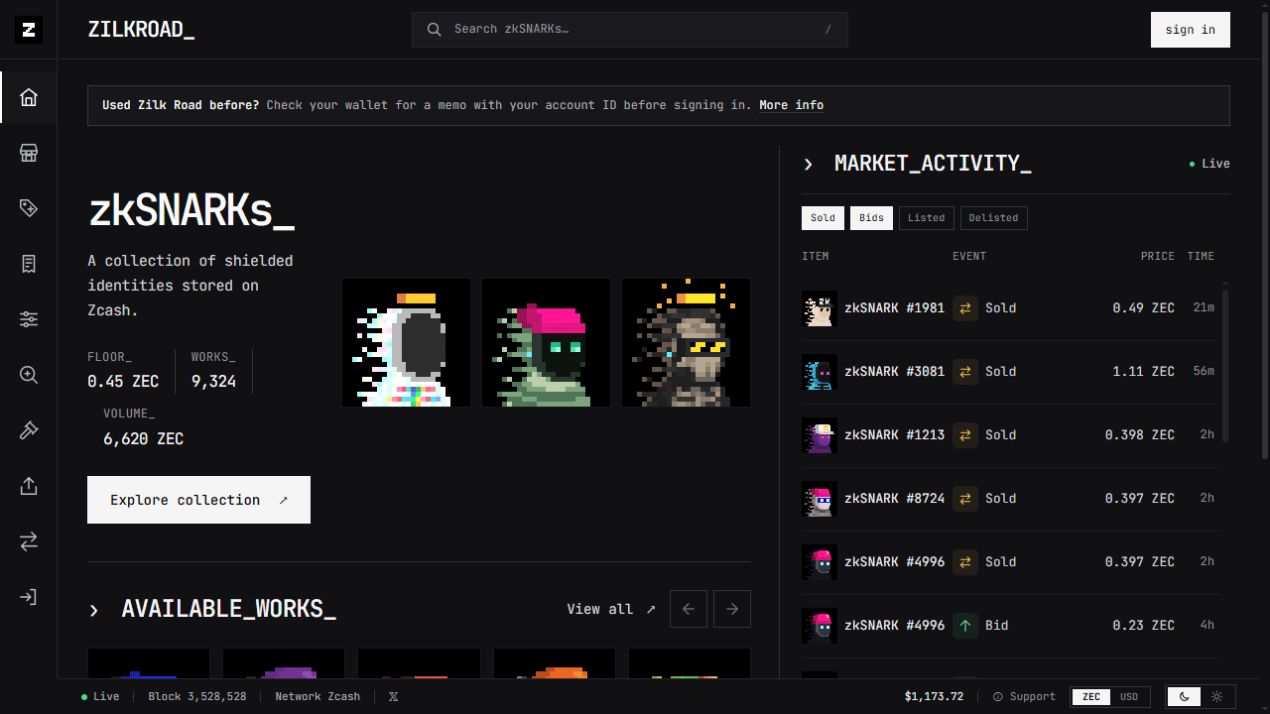
Task: Open the upload sidebar icon
Action: (x=28, y=486)
